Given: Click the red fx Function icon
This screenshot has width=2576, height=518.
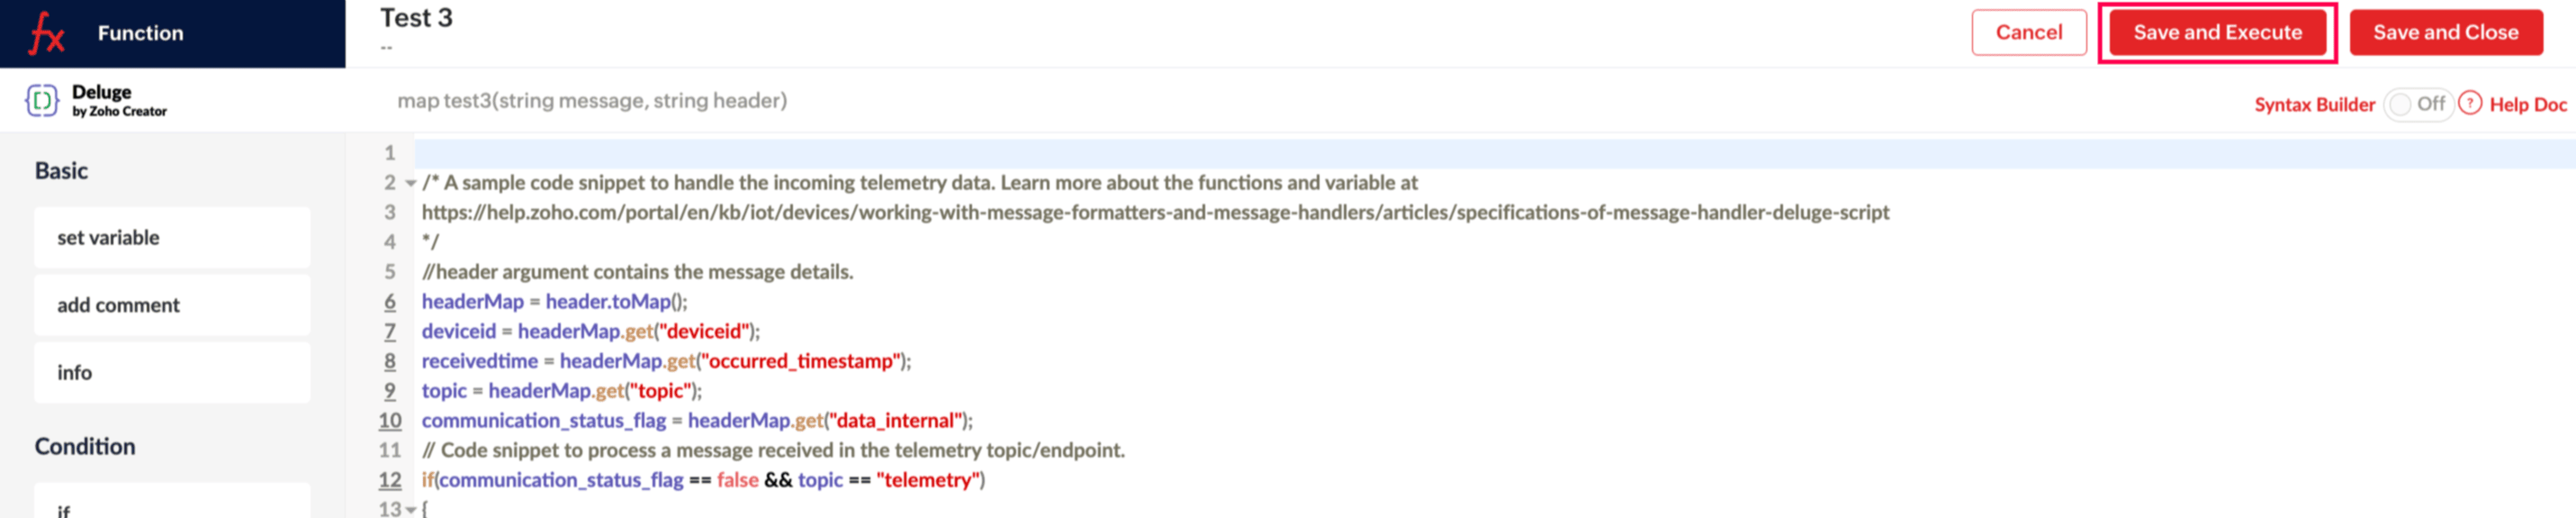Looking at the screenshot, I should [47, 33].
